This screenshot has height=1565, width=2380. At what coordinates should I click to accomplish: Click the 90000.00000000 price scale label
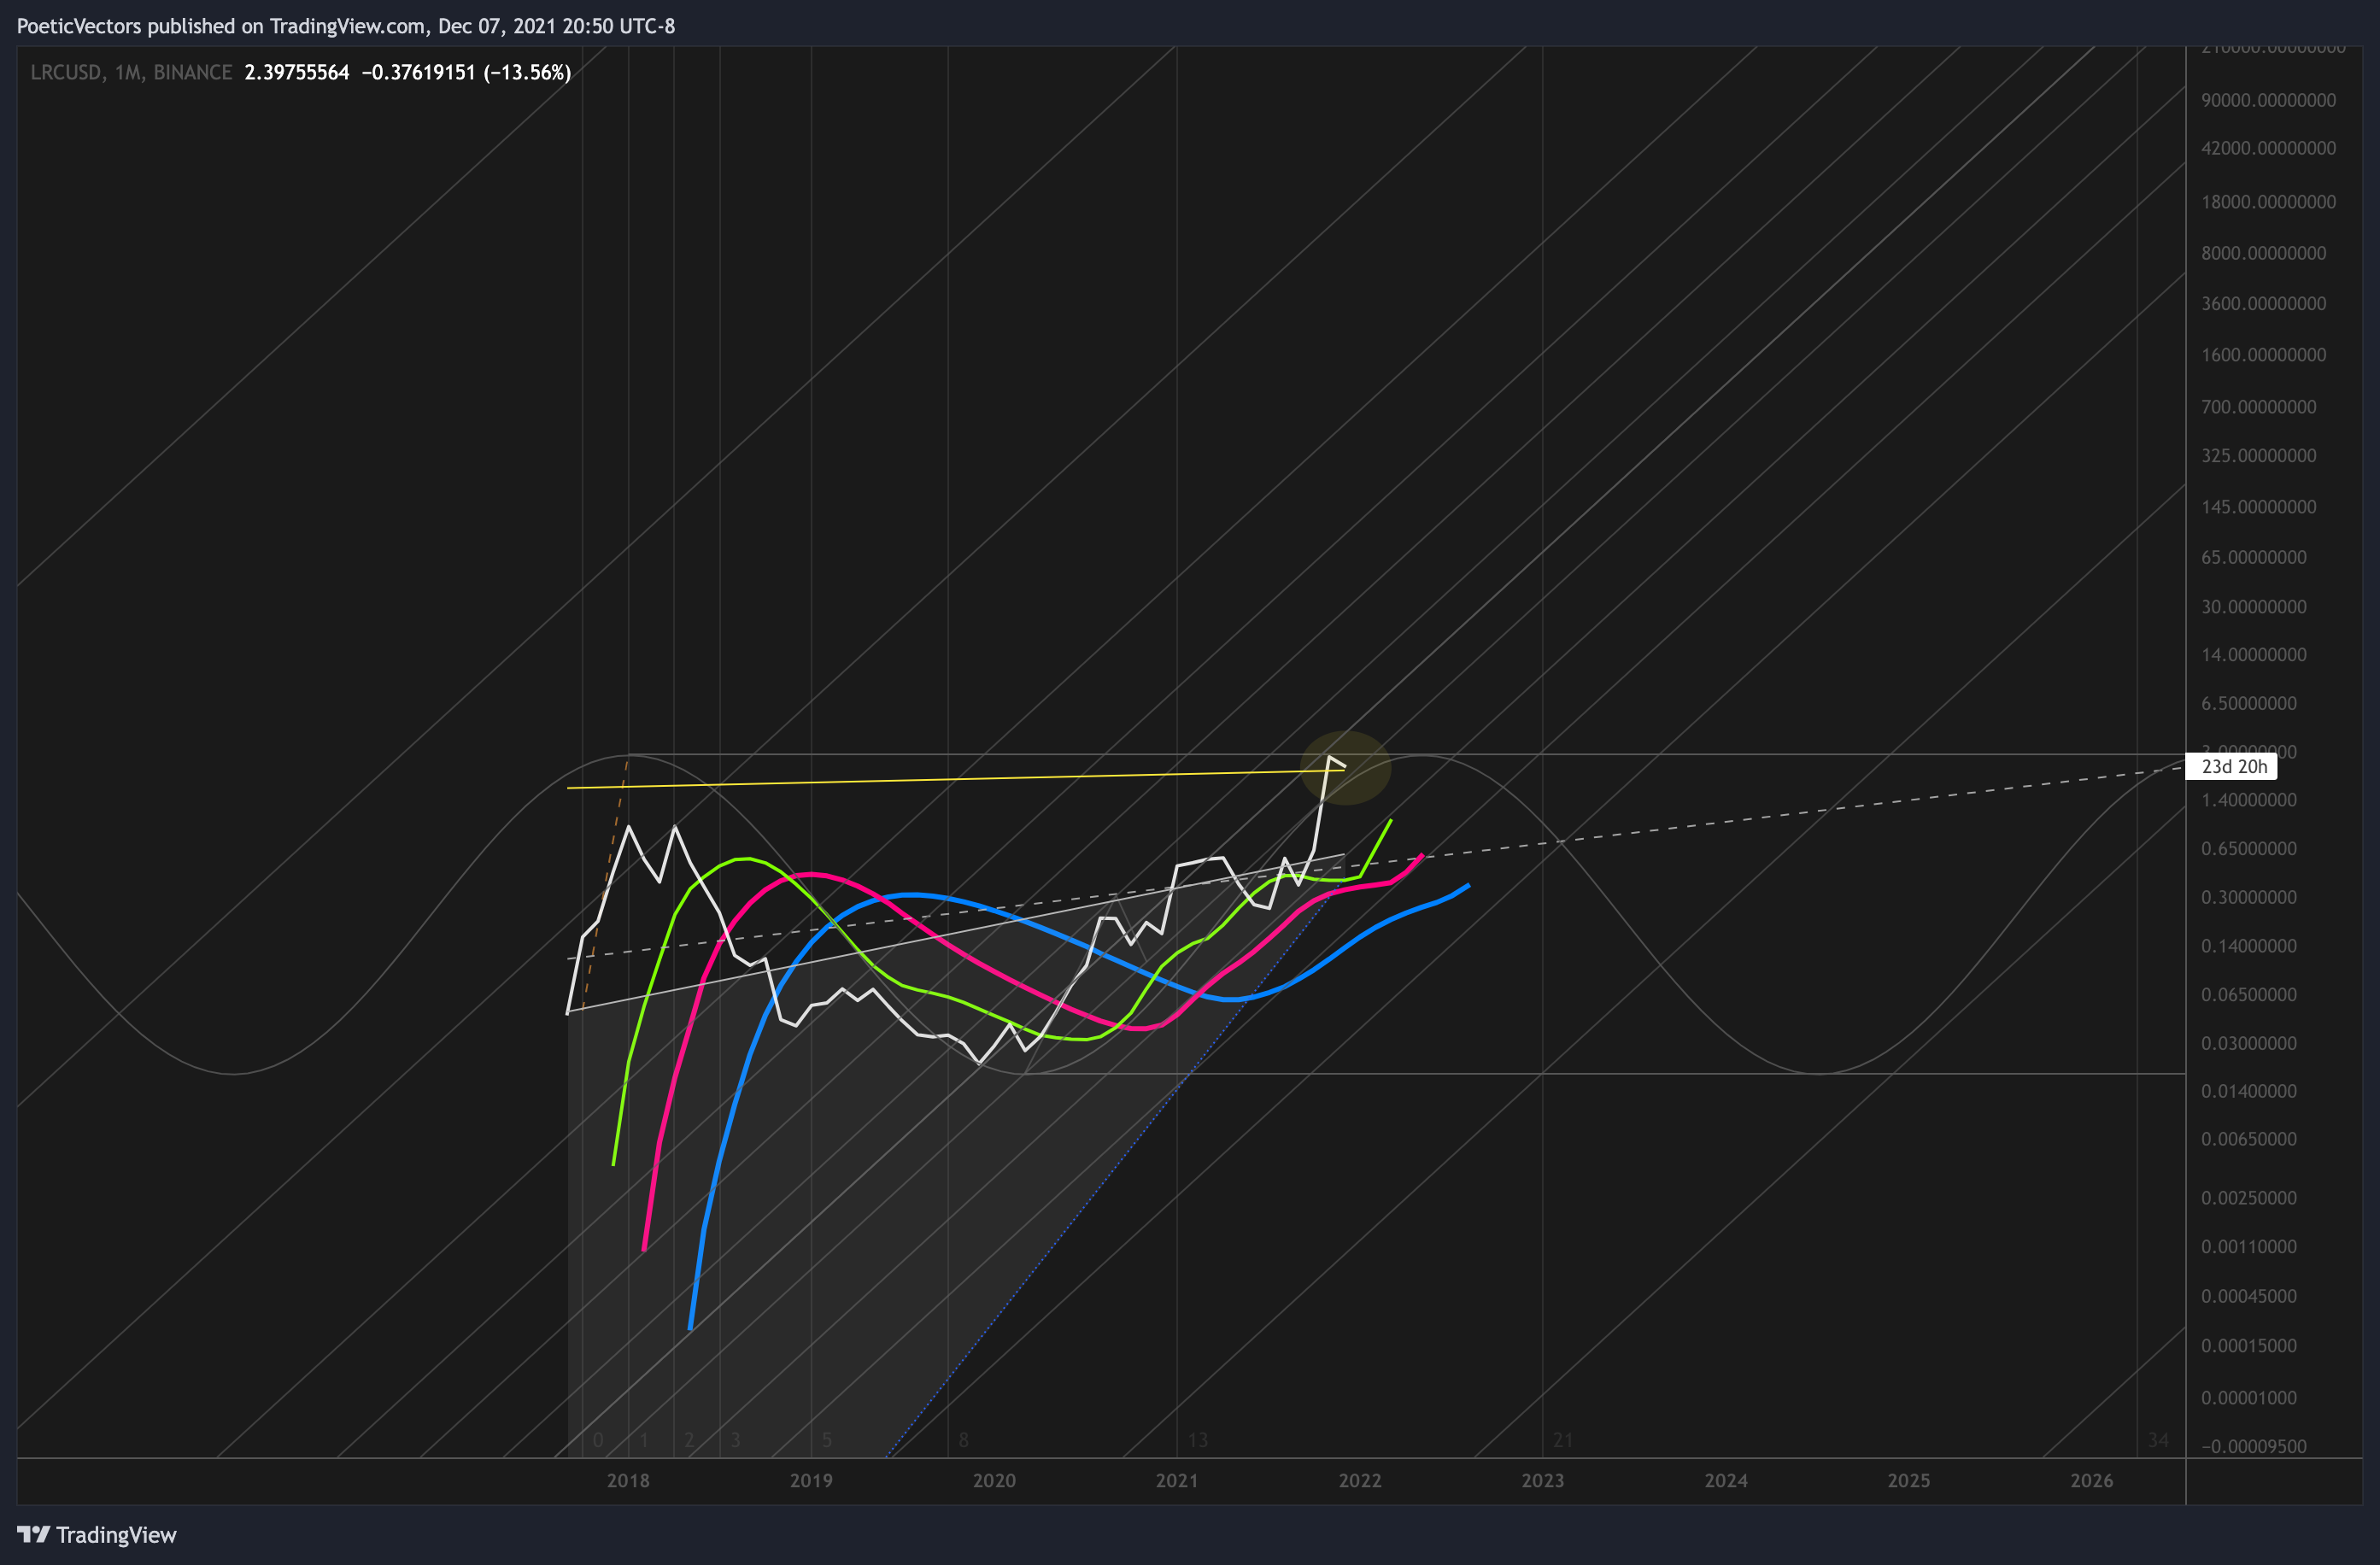pyautogui.click(x=2268, y=100)
